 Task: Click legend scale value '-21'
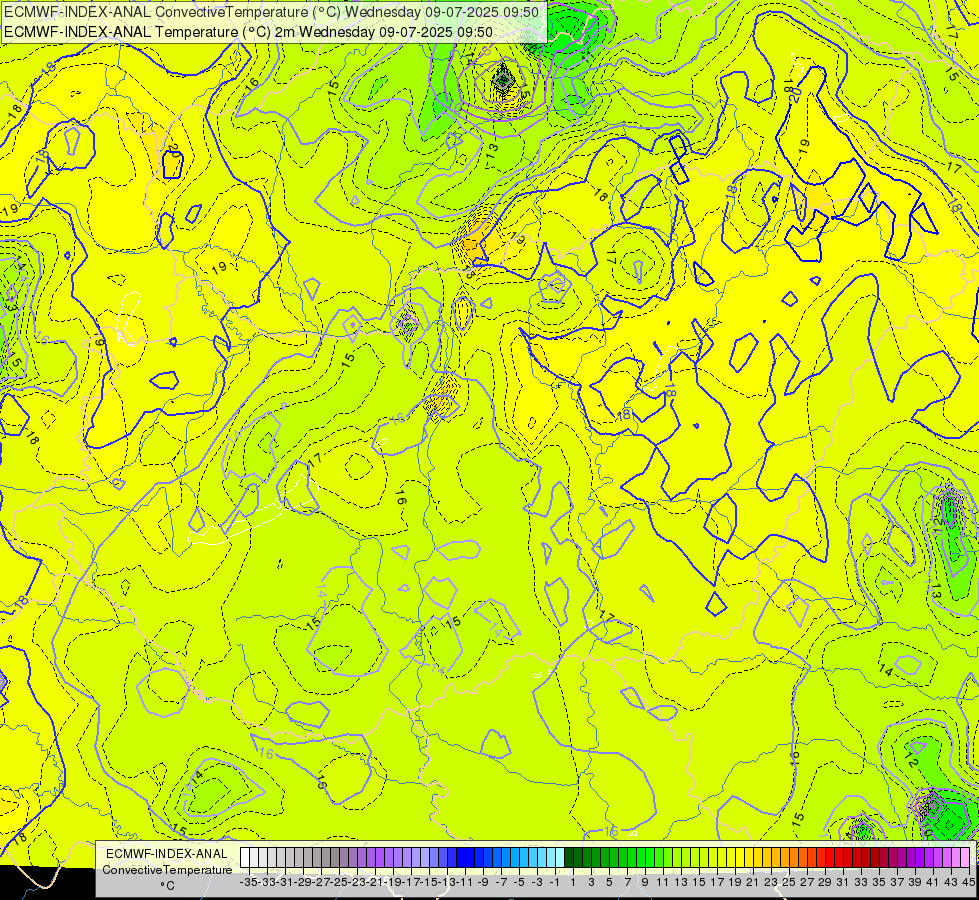click(x=375, y=882)
